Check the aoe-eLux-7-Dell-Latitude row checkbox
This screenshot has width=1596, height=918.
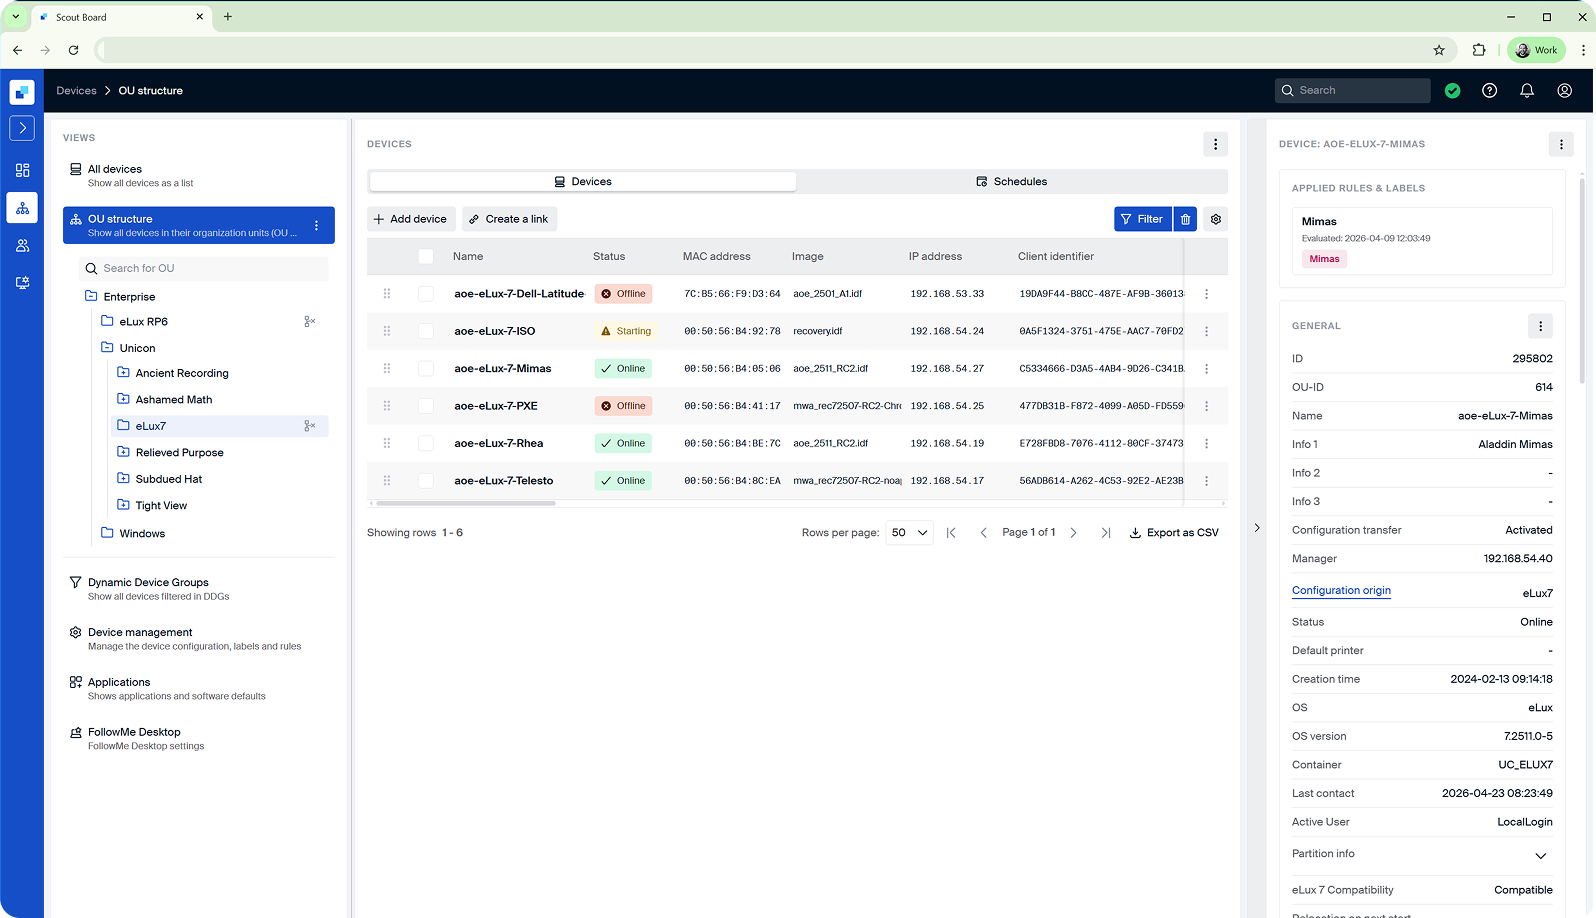click(x=426, y=294)
